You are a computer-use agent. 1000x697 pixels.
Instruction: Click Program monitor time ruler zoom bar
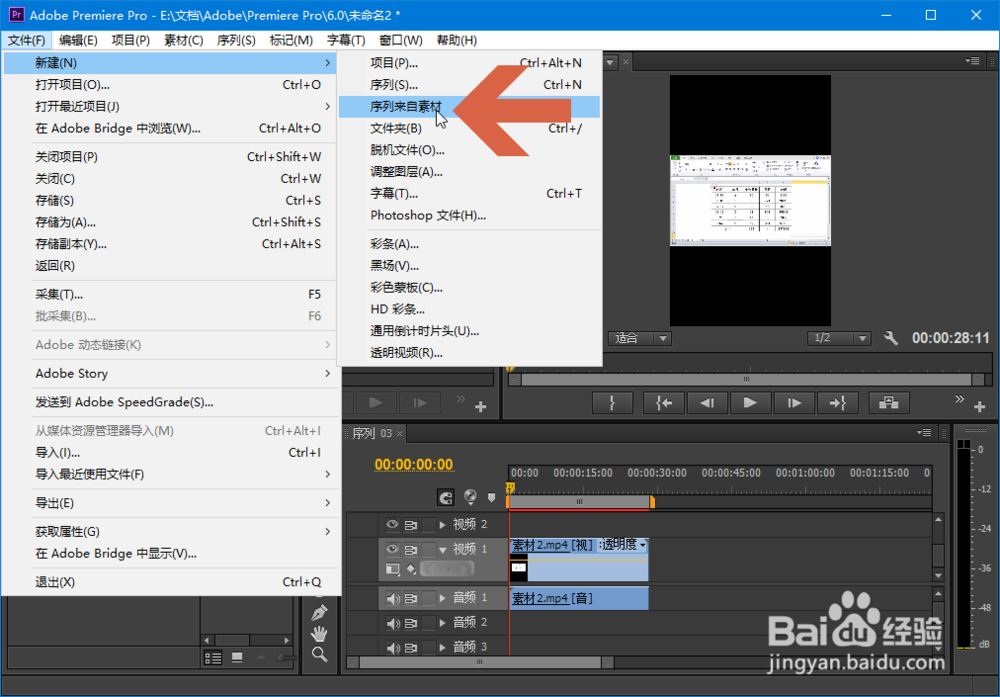(x=746, y=379)
